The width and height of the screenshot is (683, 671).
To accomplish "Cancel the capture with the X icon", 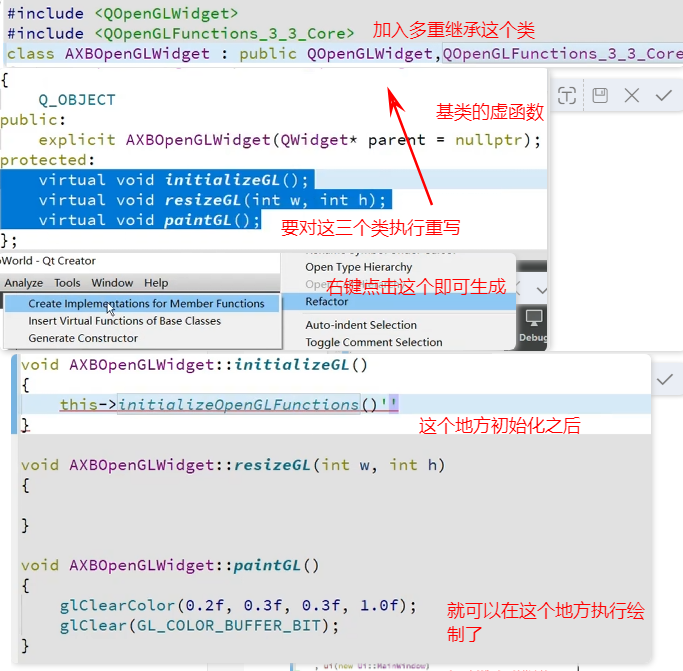I will point(632,96).
